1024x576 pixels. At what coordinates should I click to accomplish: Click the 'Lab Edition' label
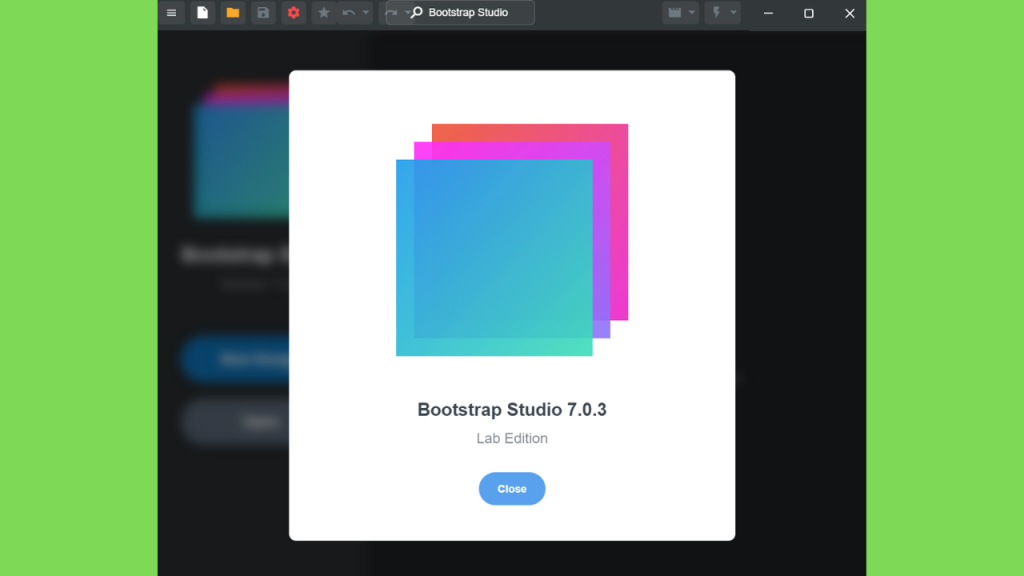coord(512,438)
